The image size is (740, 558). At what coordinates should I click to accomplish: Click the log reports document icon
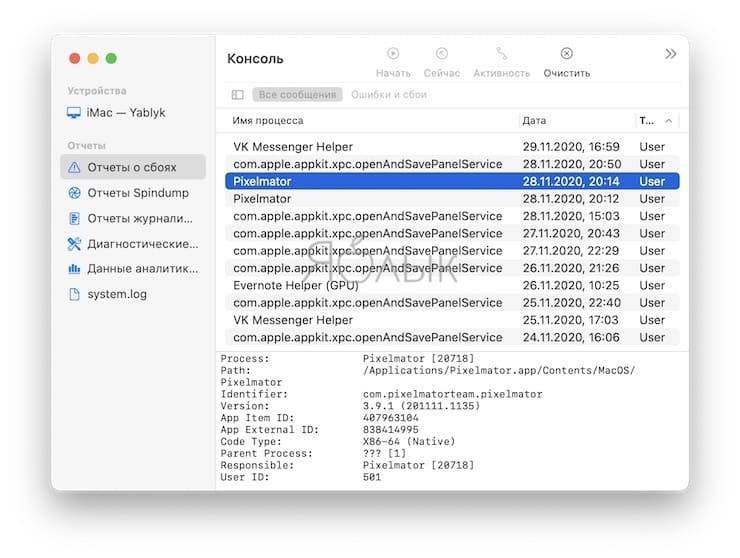tap(74, 219)
